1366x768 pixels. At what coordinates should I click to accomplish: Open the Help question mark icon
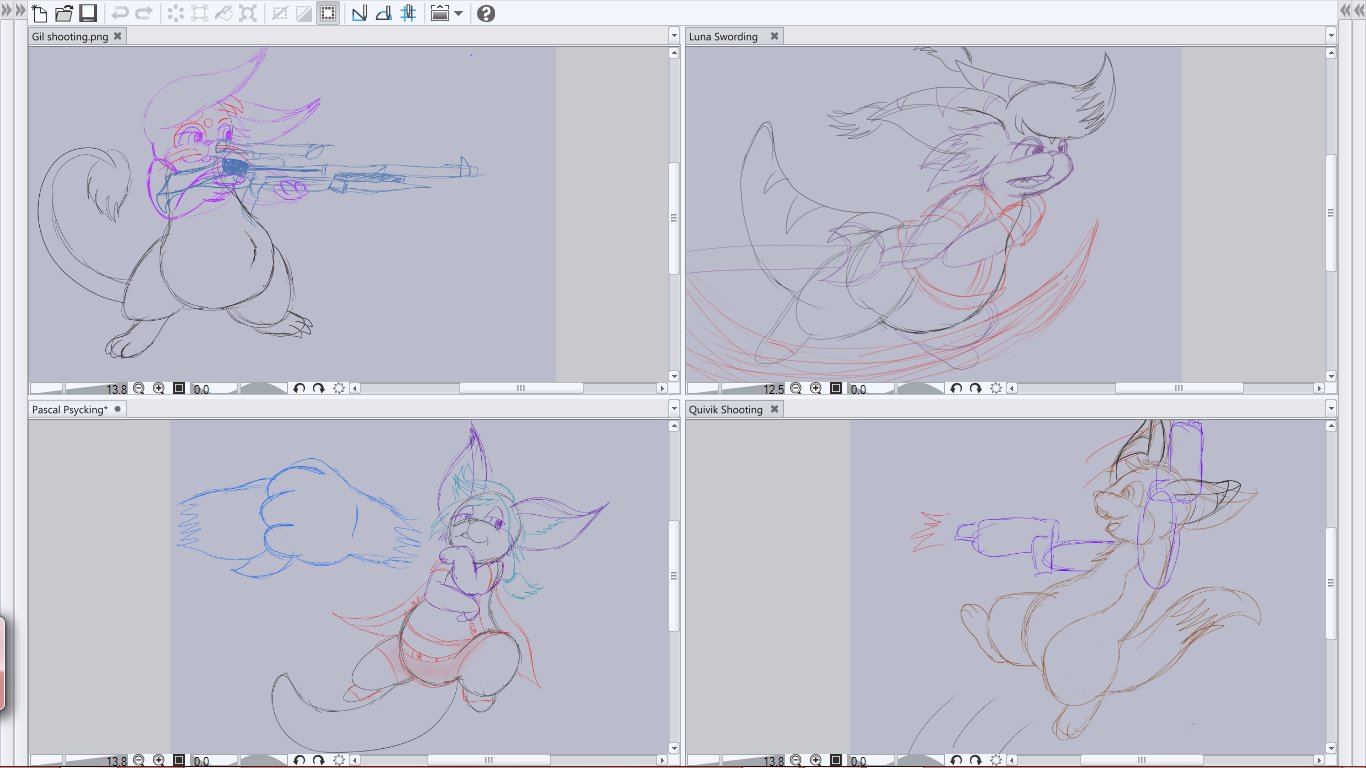pyautogui.click(x=486, y=13)
